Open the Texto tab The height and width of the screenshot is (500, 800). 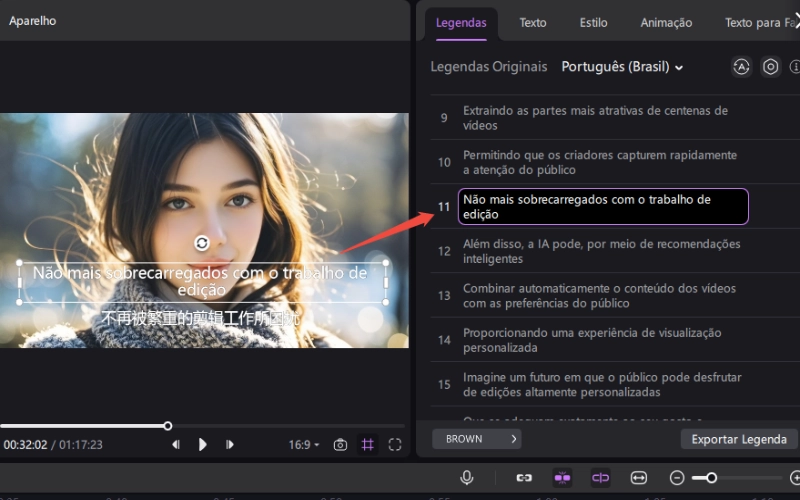pos(533,22)
